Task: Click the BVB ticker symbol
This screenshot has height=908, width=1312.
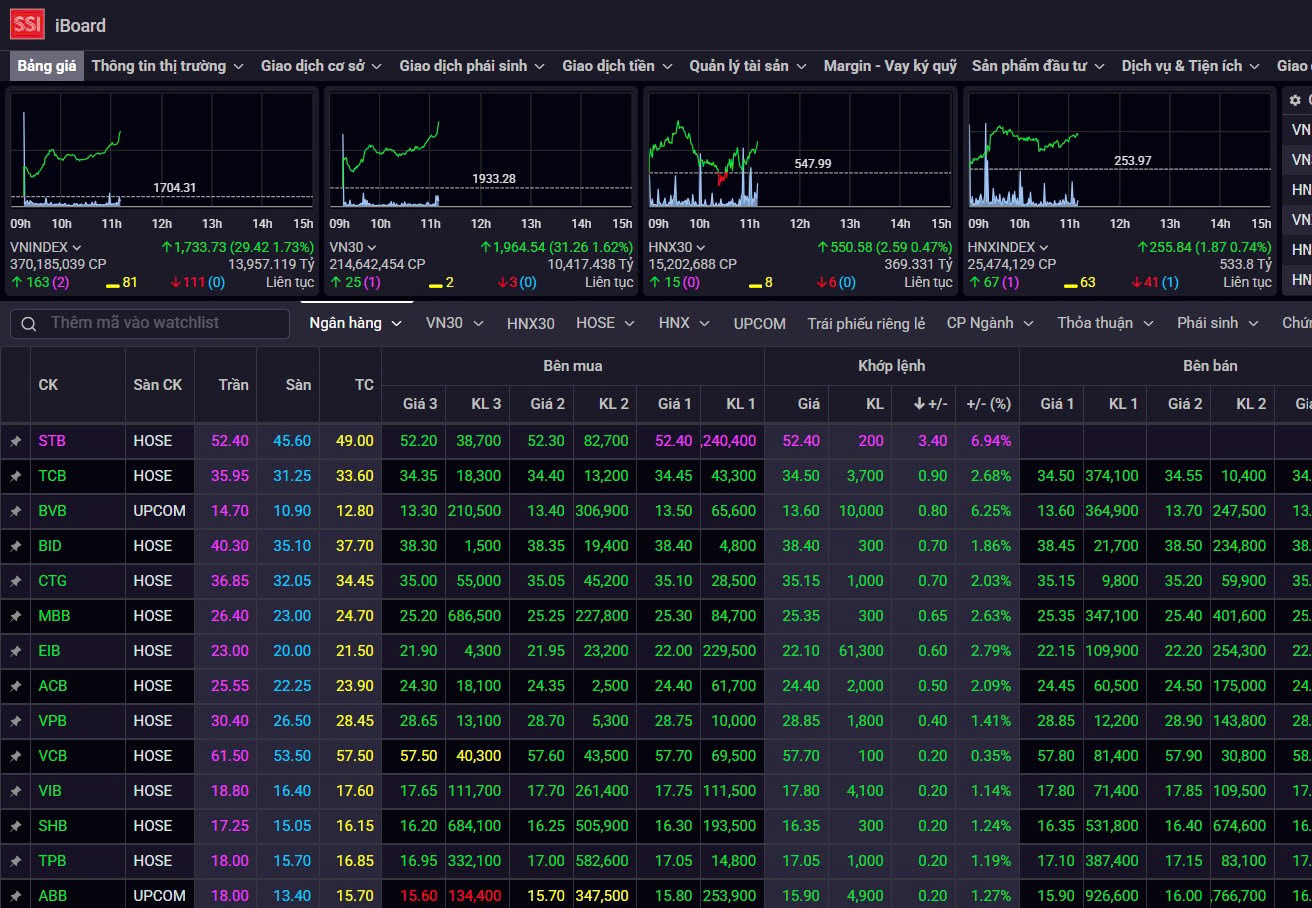Action: pyautogui.click(x=53, y=511)
